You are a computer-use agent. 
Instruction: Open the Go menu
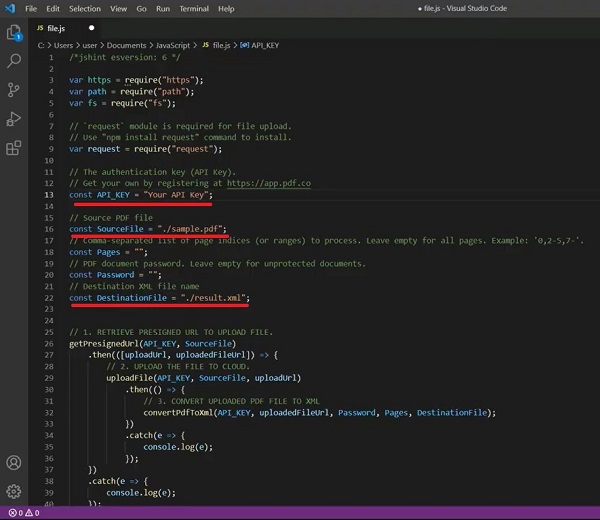click(x=142, y=8)
